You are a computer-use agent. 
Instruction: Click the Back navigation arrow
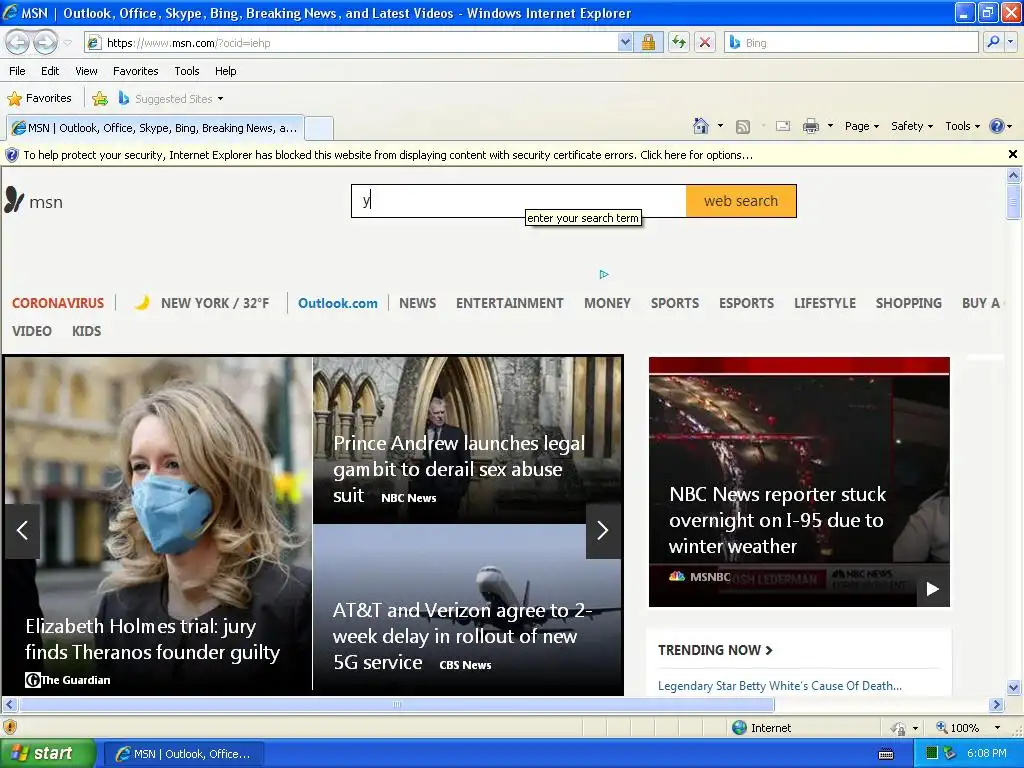18,42
